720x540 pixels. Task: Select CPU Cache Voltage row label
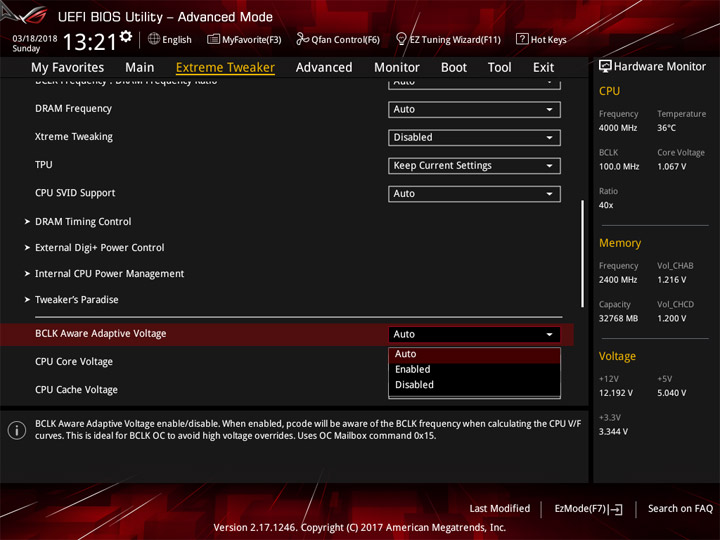pyautogui.click(x=76, y=390)
